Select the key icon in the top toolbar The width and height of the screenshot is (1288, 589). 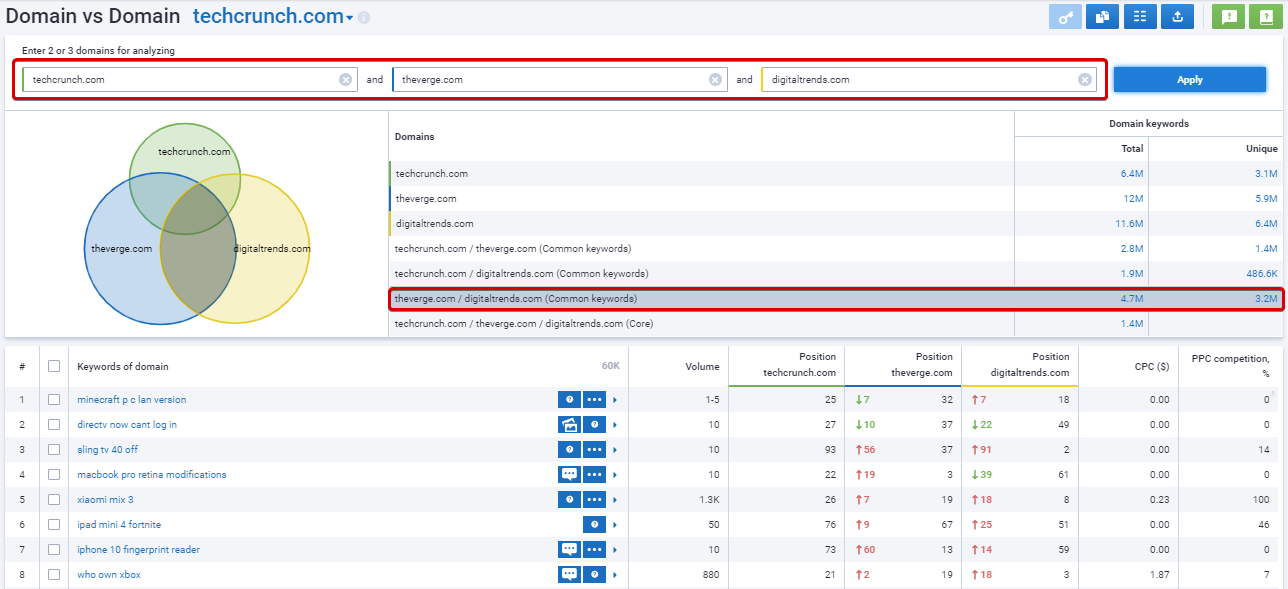(1064, 16)
